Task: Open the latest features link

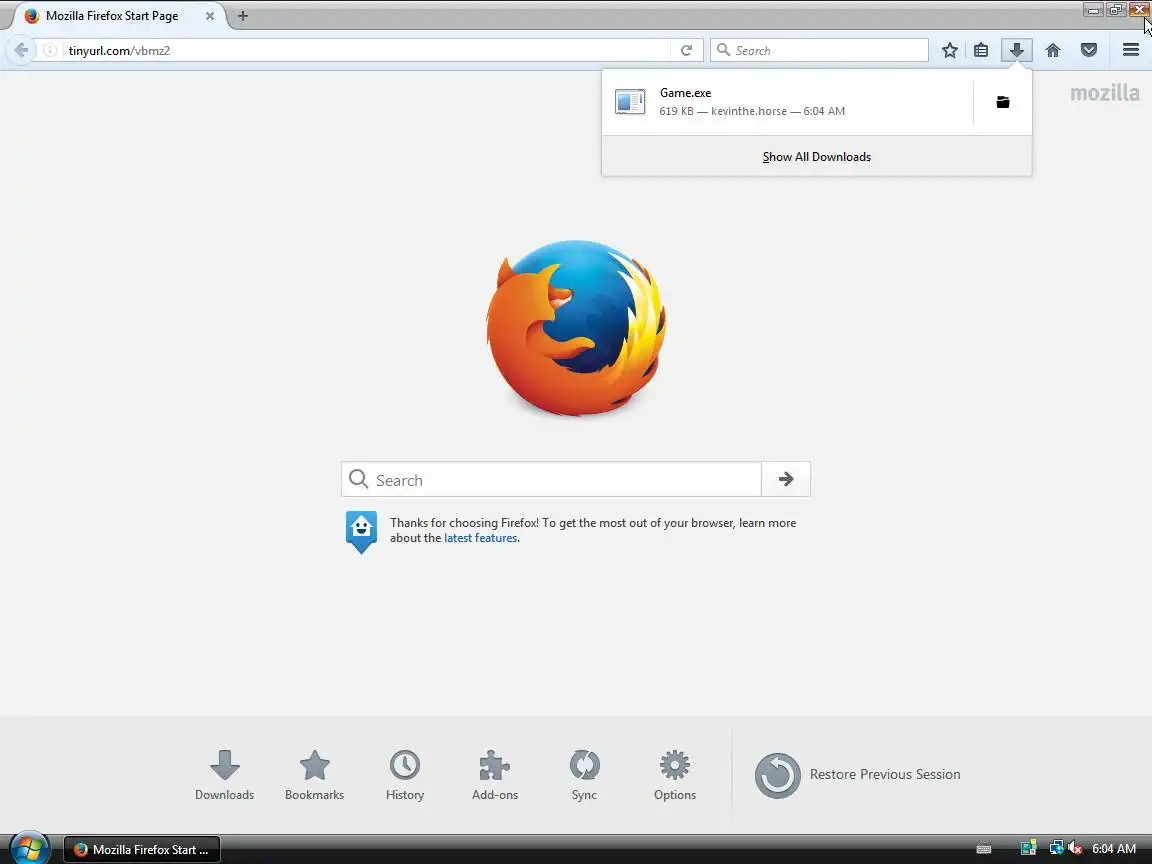Action: pyautogui.click(x=480, y=538)
